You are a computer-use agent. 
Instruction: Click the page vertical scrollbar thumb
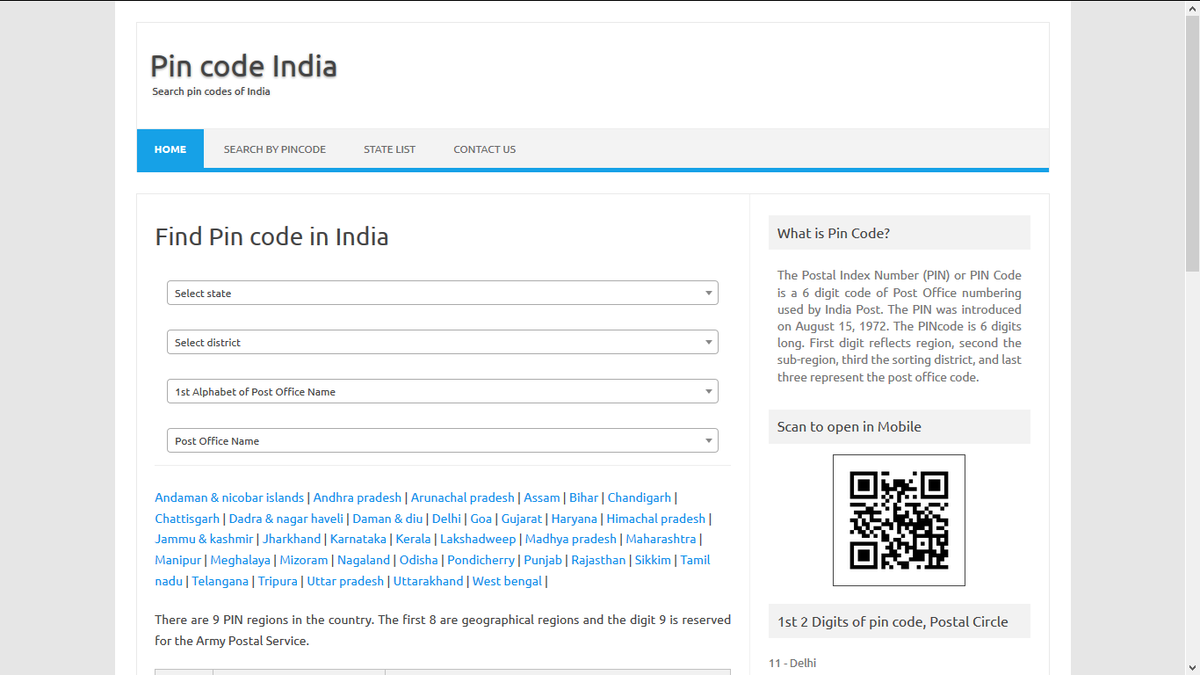click(1192, 143)
